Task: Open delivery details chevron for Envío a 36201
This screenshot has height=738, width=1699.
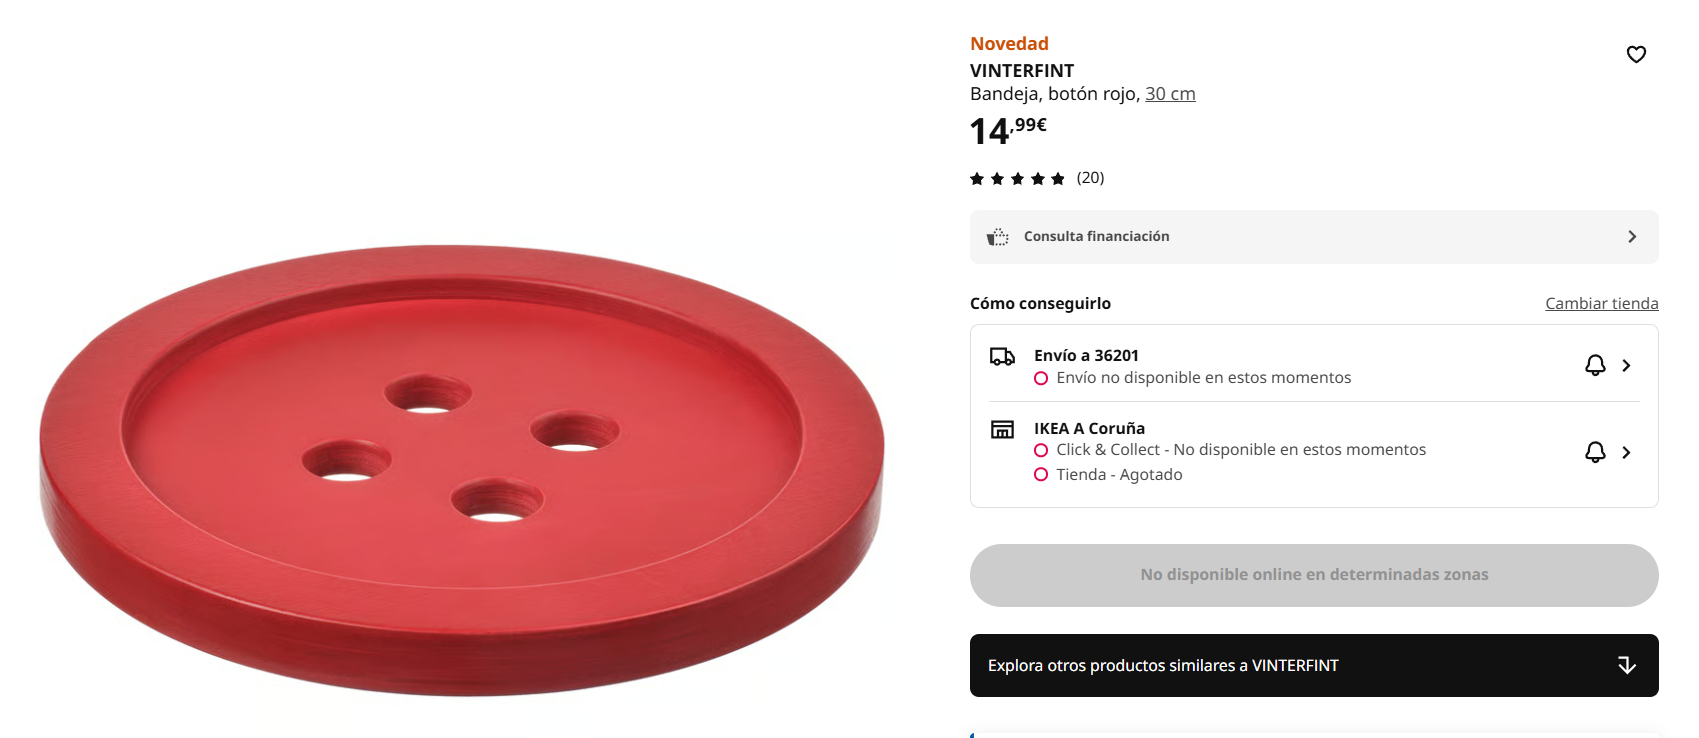Action: 1627,366
